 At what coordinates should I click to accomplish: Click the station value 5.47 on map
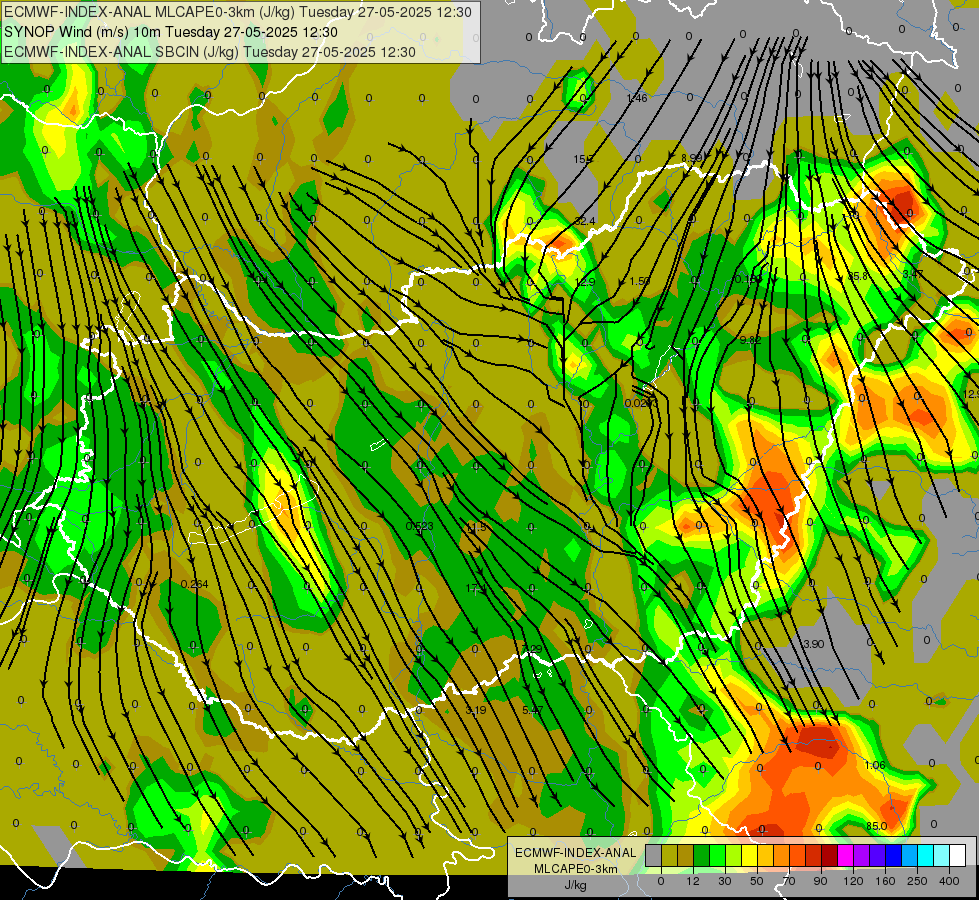pyautogui.click(x=532, y=711)
